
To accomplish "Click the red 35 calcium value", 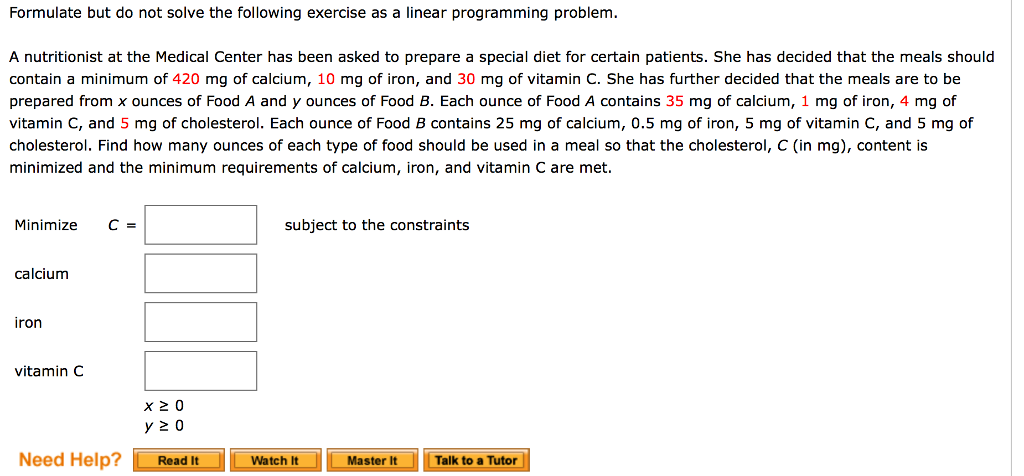I will point(675,102).
